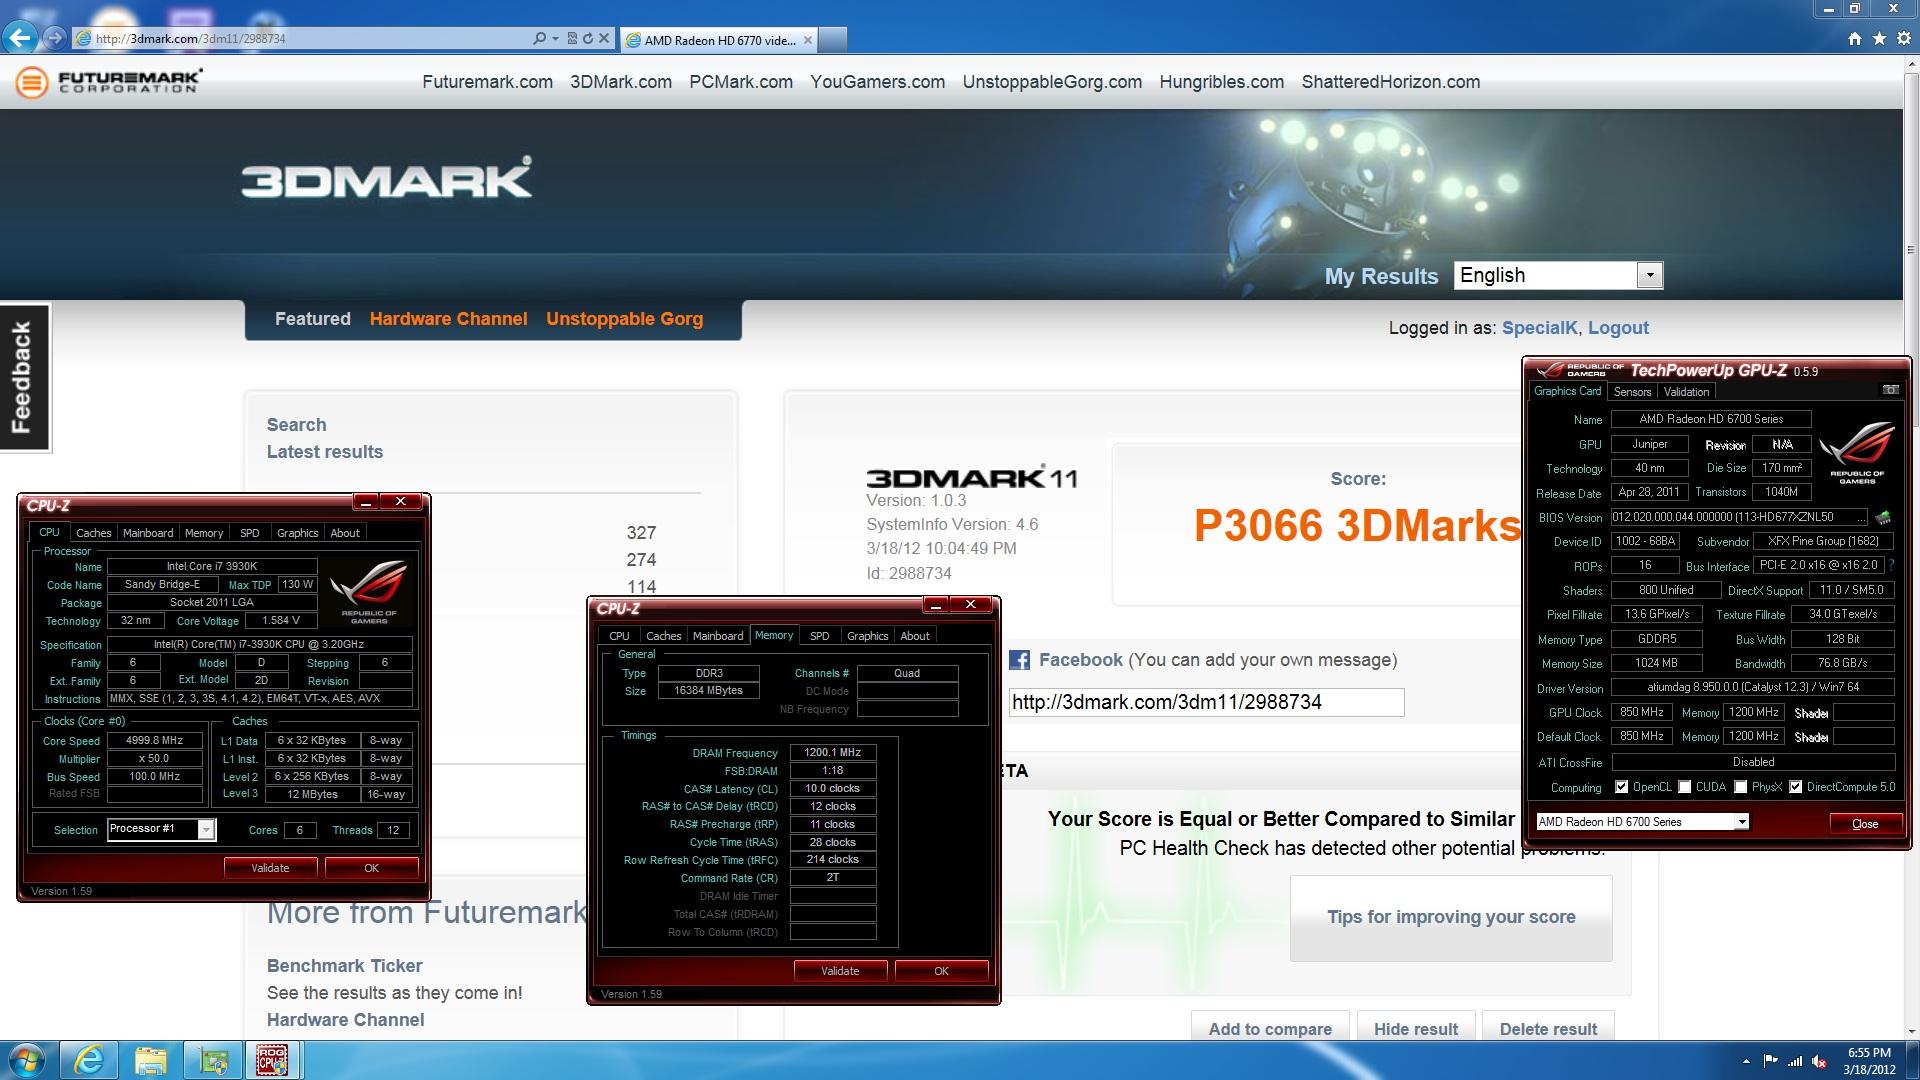
Task: Click the Action Center flag tray icon
Action: 1770,1061
